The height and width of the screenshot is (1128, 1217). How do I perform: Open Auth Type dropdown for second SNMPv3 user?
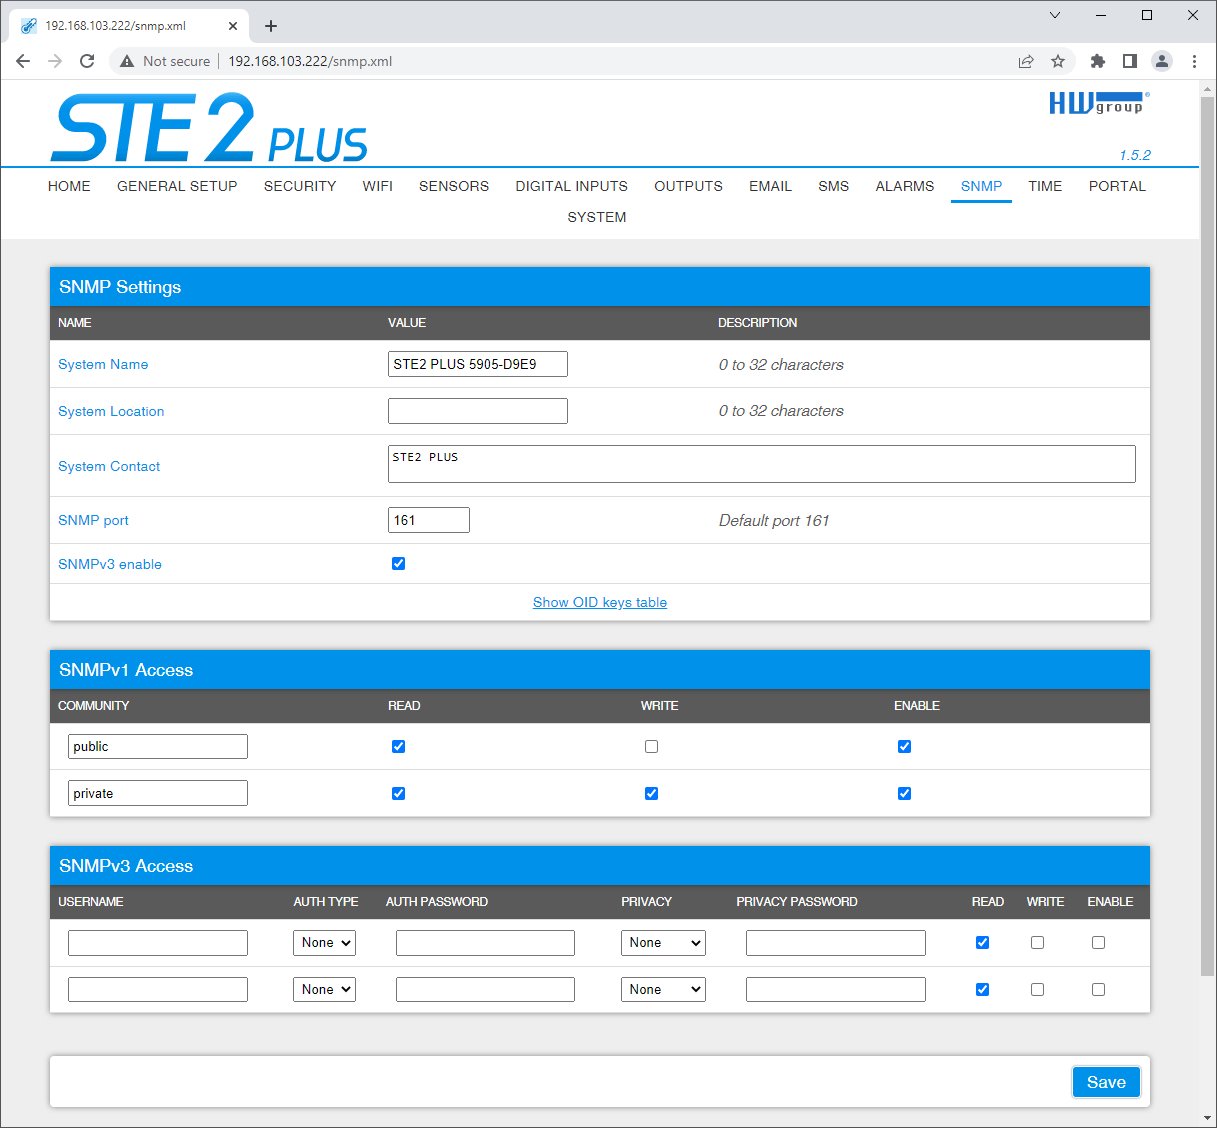[x=325, y=990]
